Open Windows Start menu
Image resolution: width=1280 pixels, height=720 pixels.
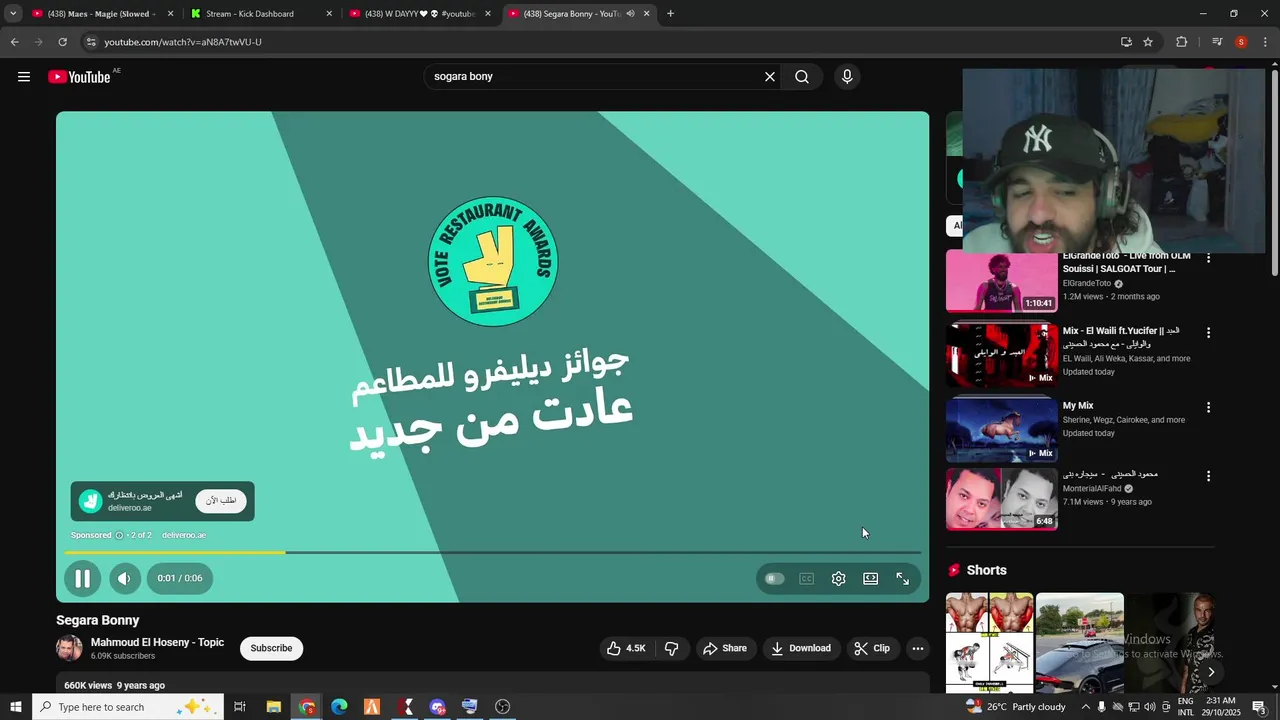pos(15,707)
